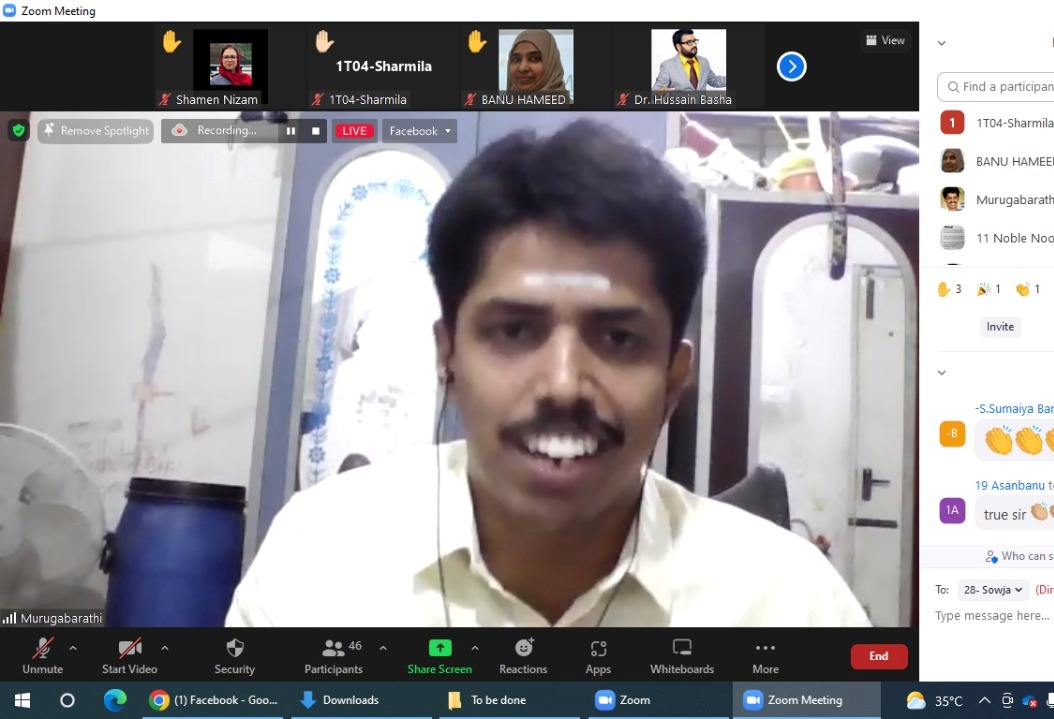Stop the recording

coord(315,131)
